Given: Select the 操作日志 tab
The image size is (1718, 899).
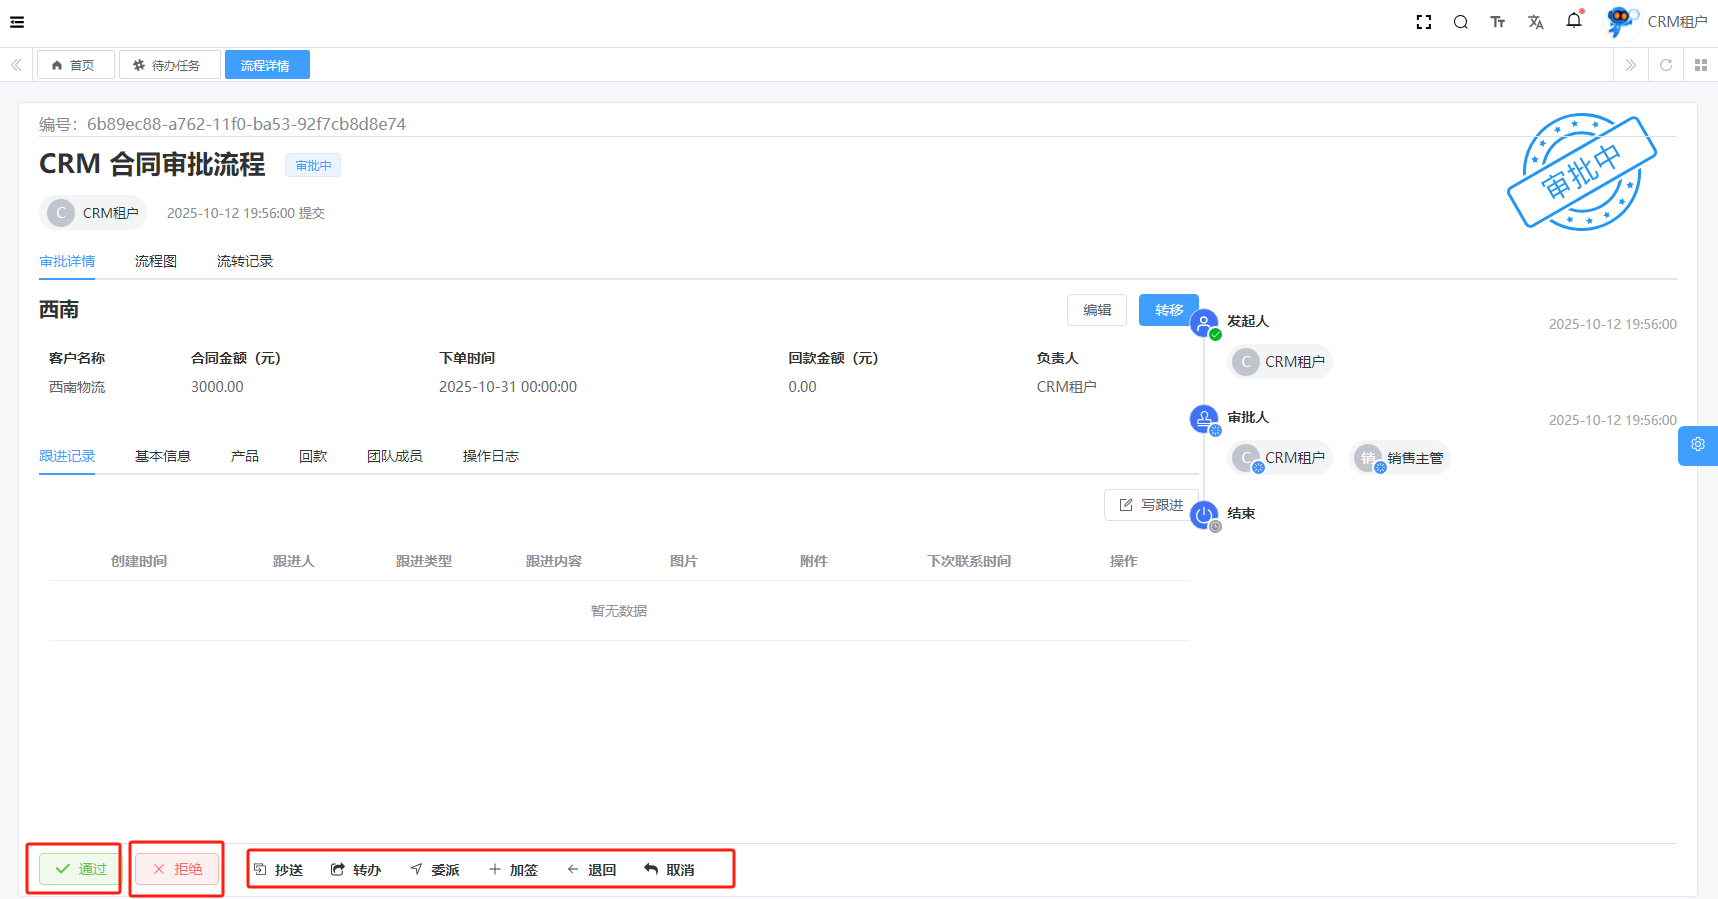Looking at the screenshot, I should pyautogui.click(x=490, y=456).
